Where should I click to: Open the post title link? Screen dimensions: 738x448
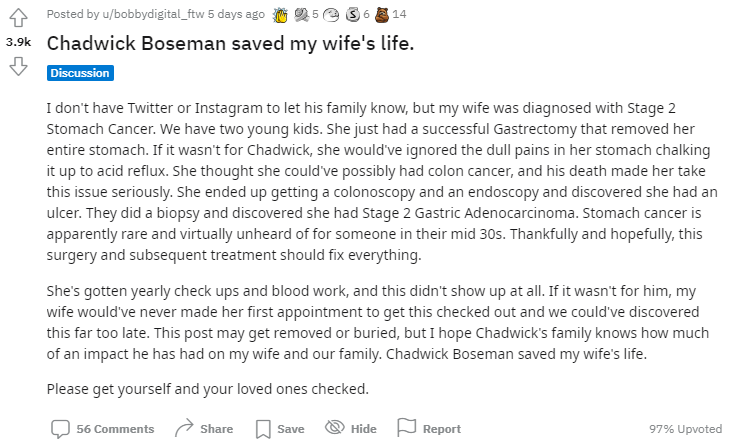pos(230,43)
